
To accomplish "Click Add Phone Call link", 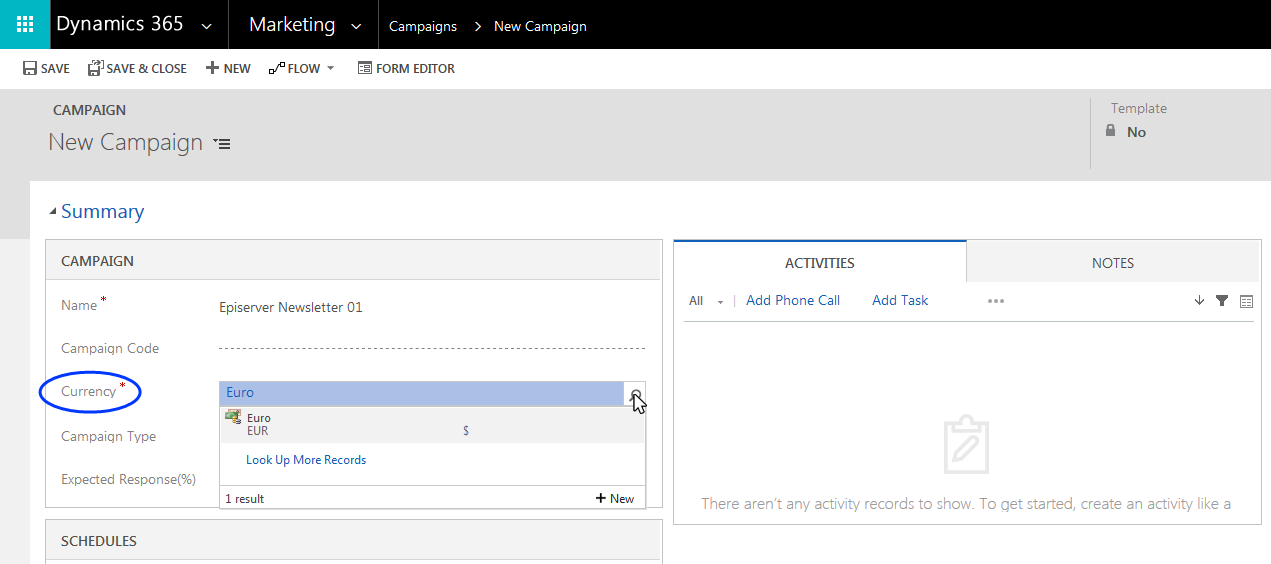I will [792, 300].
